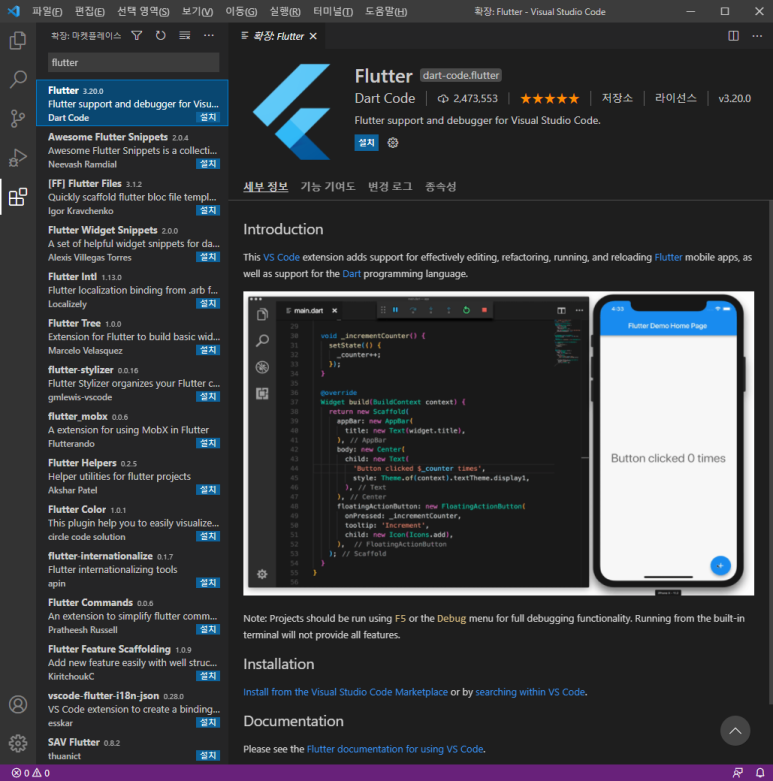Open the 보기(V) menu
773x781 pixels.
(197, 11)
